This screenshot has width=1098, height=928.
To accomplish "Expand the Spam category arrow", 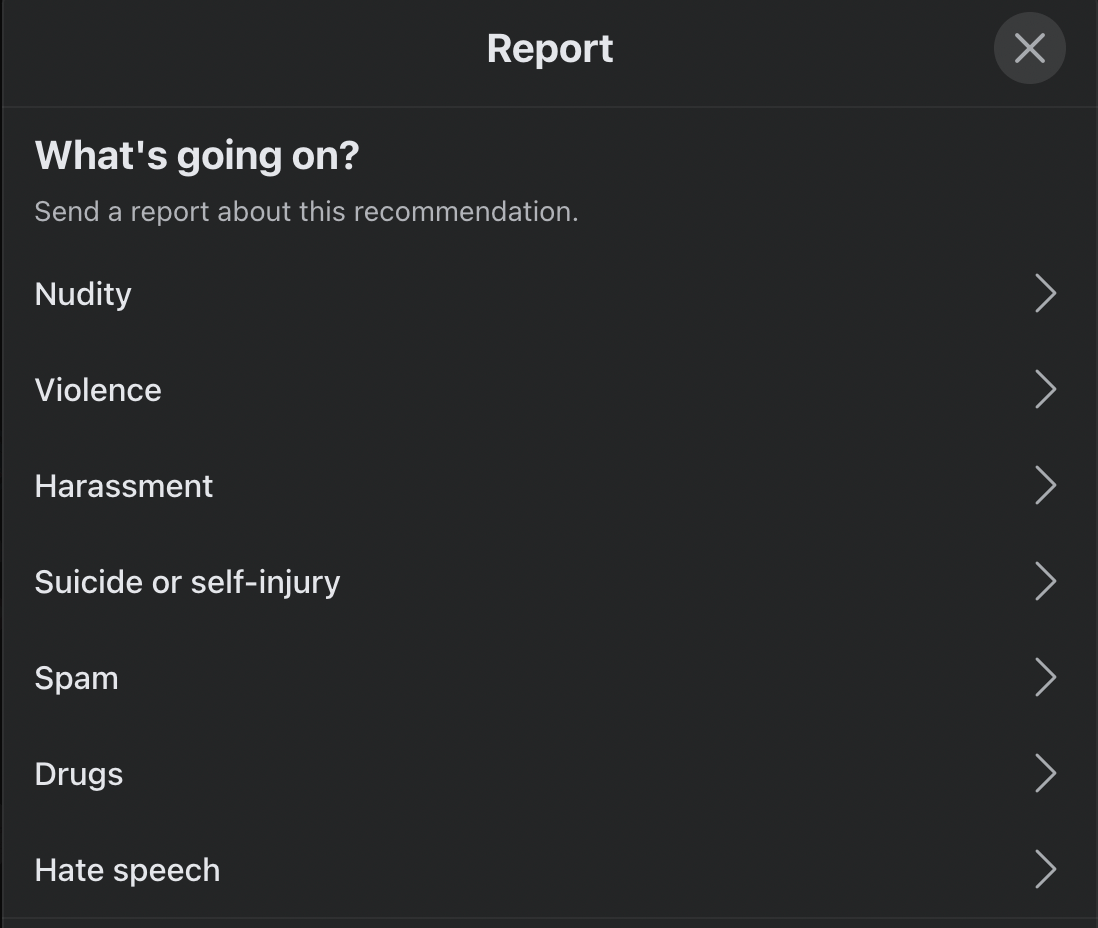I will [1045, 678].
